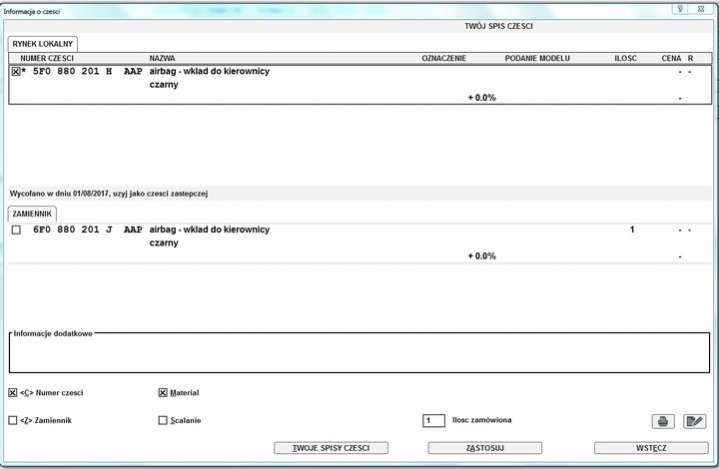Viewport: 719px width, 469px height.
Task: Enable the <Z> Zamiennik checkbox
Action: [x=13, y=420]
